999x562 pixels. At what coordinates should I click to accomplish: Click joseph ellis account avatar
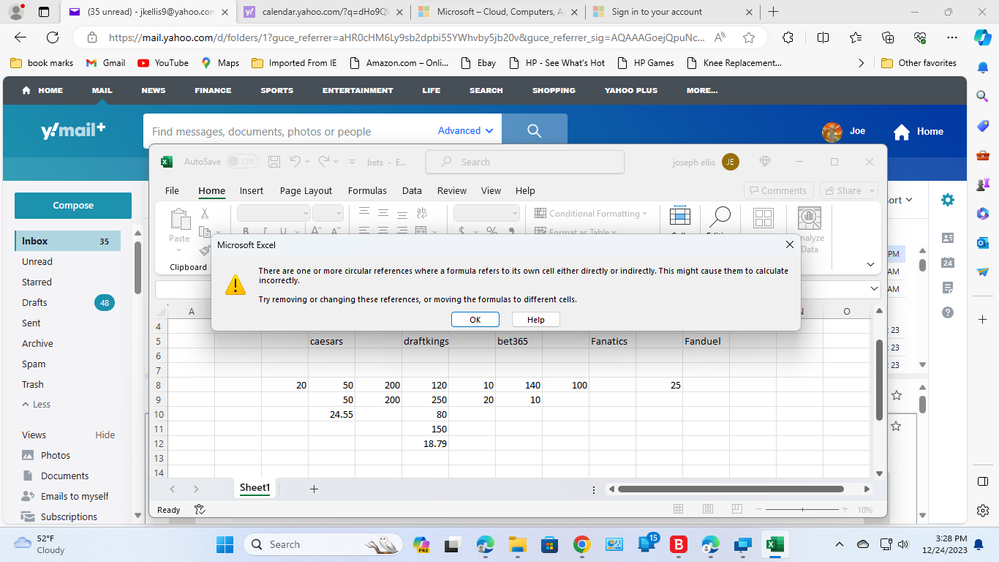coord(730,162)
